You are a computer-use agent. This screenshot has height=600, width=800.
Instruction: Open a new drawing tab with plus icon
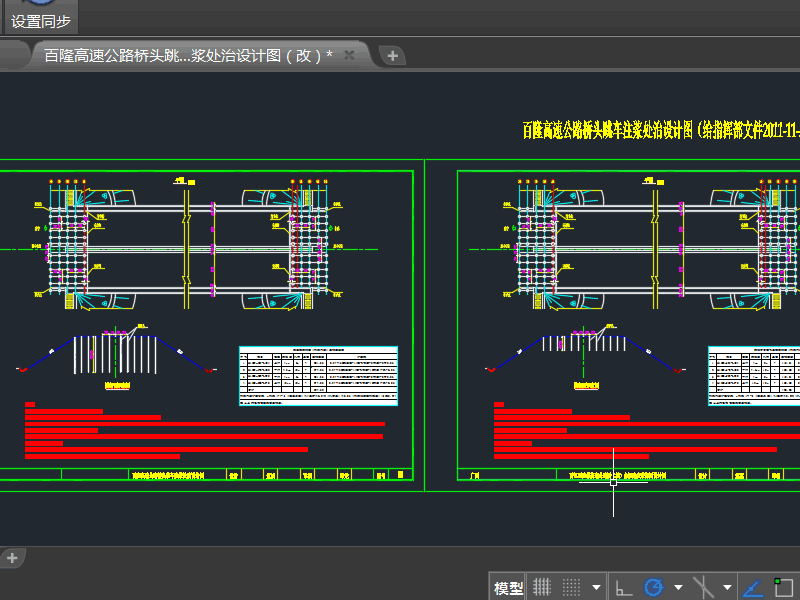tap(393, 56)
